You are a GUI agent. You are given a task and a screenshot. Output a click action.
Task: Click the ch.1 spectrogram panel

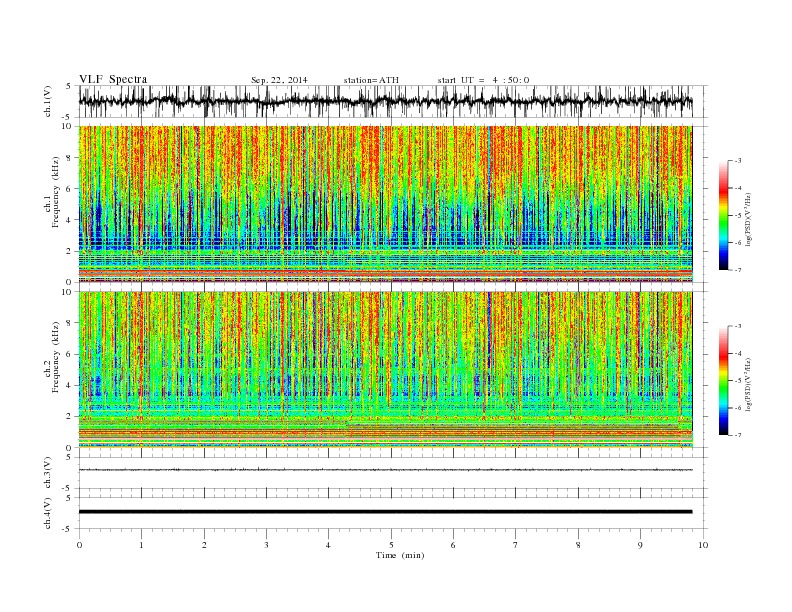[x=386, y=204]
